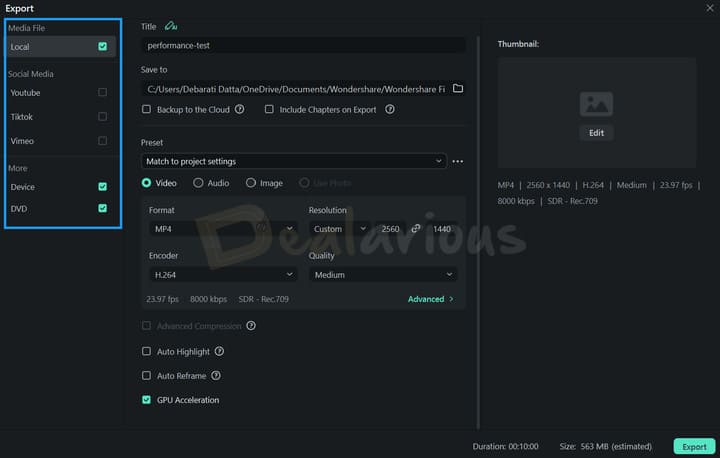
Task: Close the Export dialog
Action: [709, 8]
